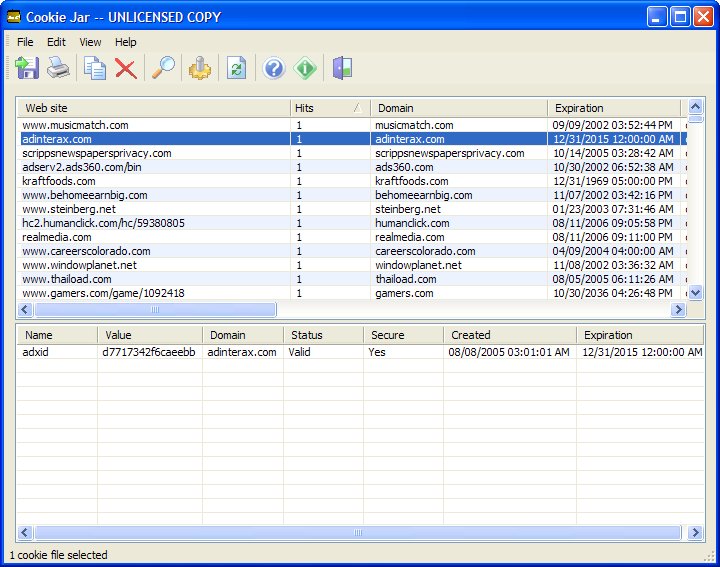The image size is (720, 567).
Task: Click the d7717342f6caeebb value cell
Action: click(149, 352)
